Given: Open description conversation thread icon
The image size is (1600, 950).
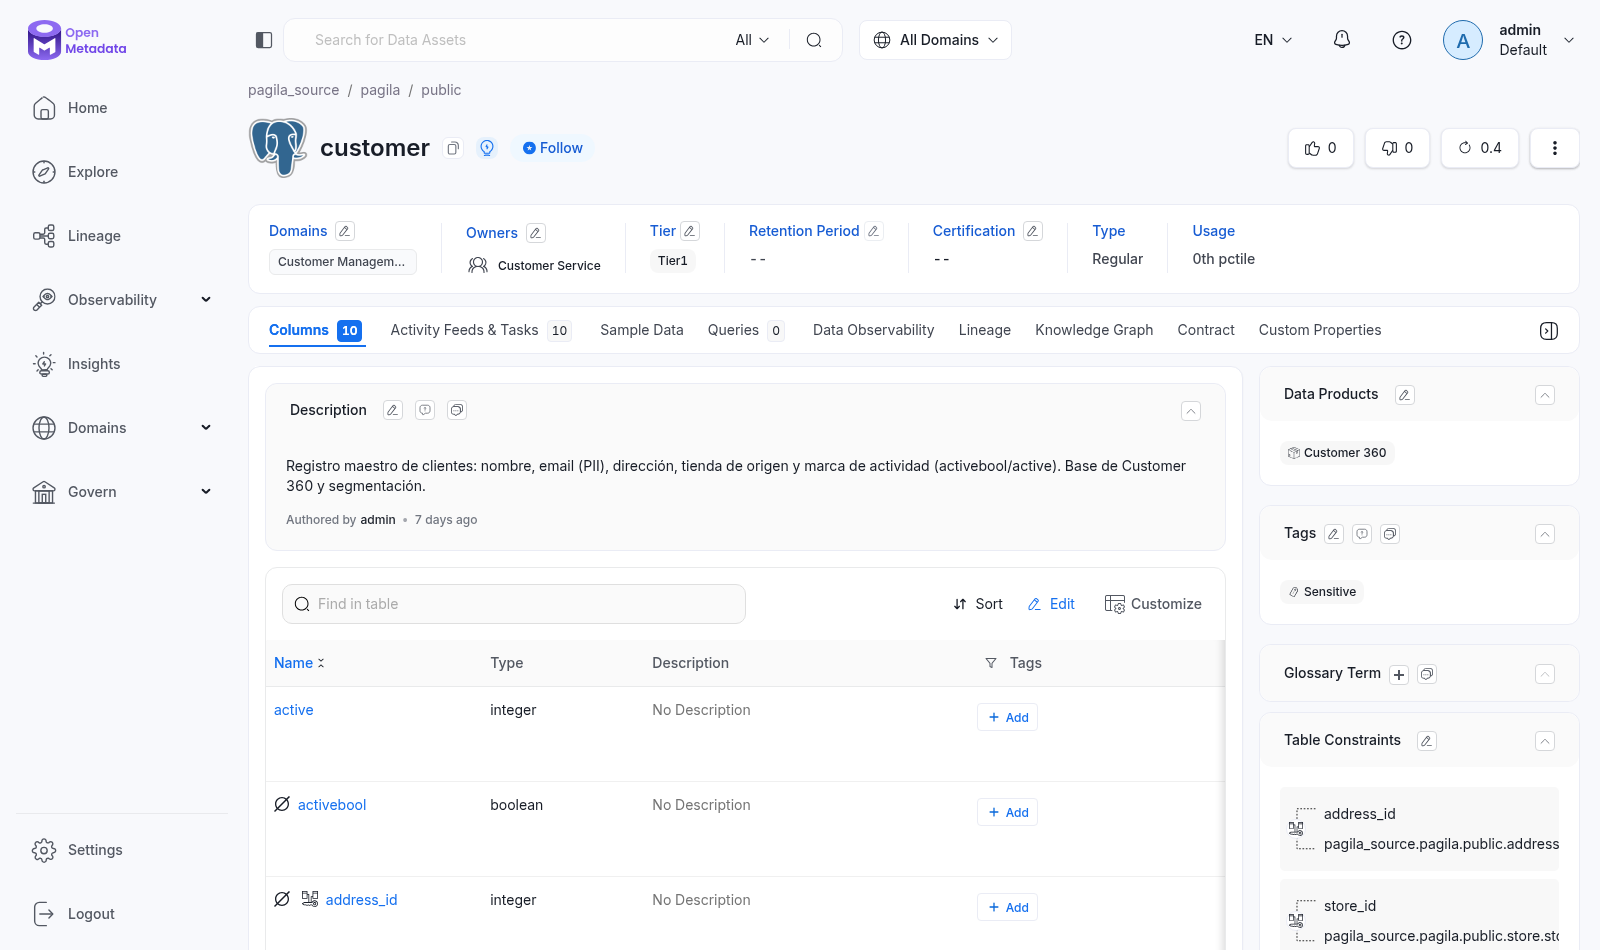Looking at the screenshot, I should coord(457,410).
